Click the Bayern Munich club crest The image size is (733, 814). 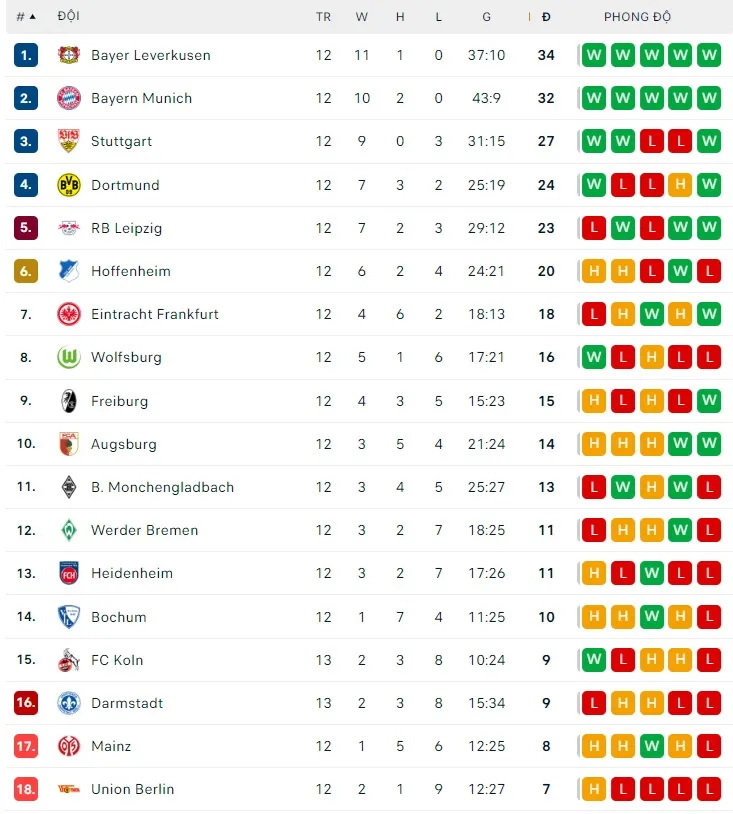pyautogui.click(x=68, y=98)
